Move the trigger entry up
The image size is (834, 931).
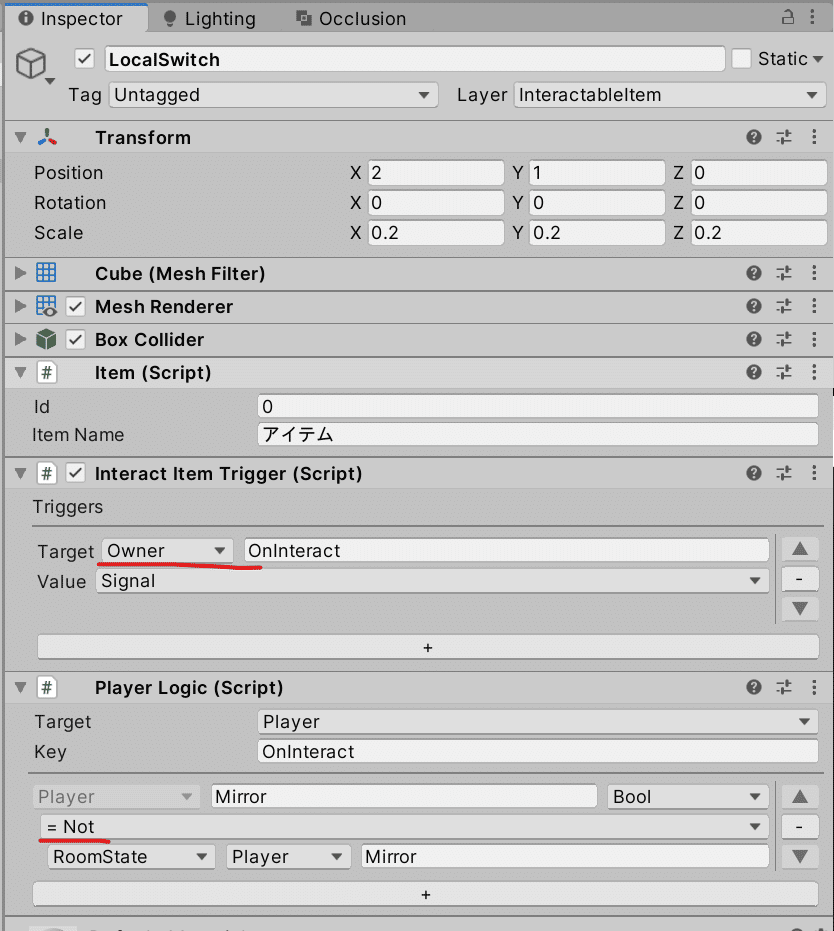coord(800,549)
